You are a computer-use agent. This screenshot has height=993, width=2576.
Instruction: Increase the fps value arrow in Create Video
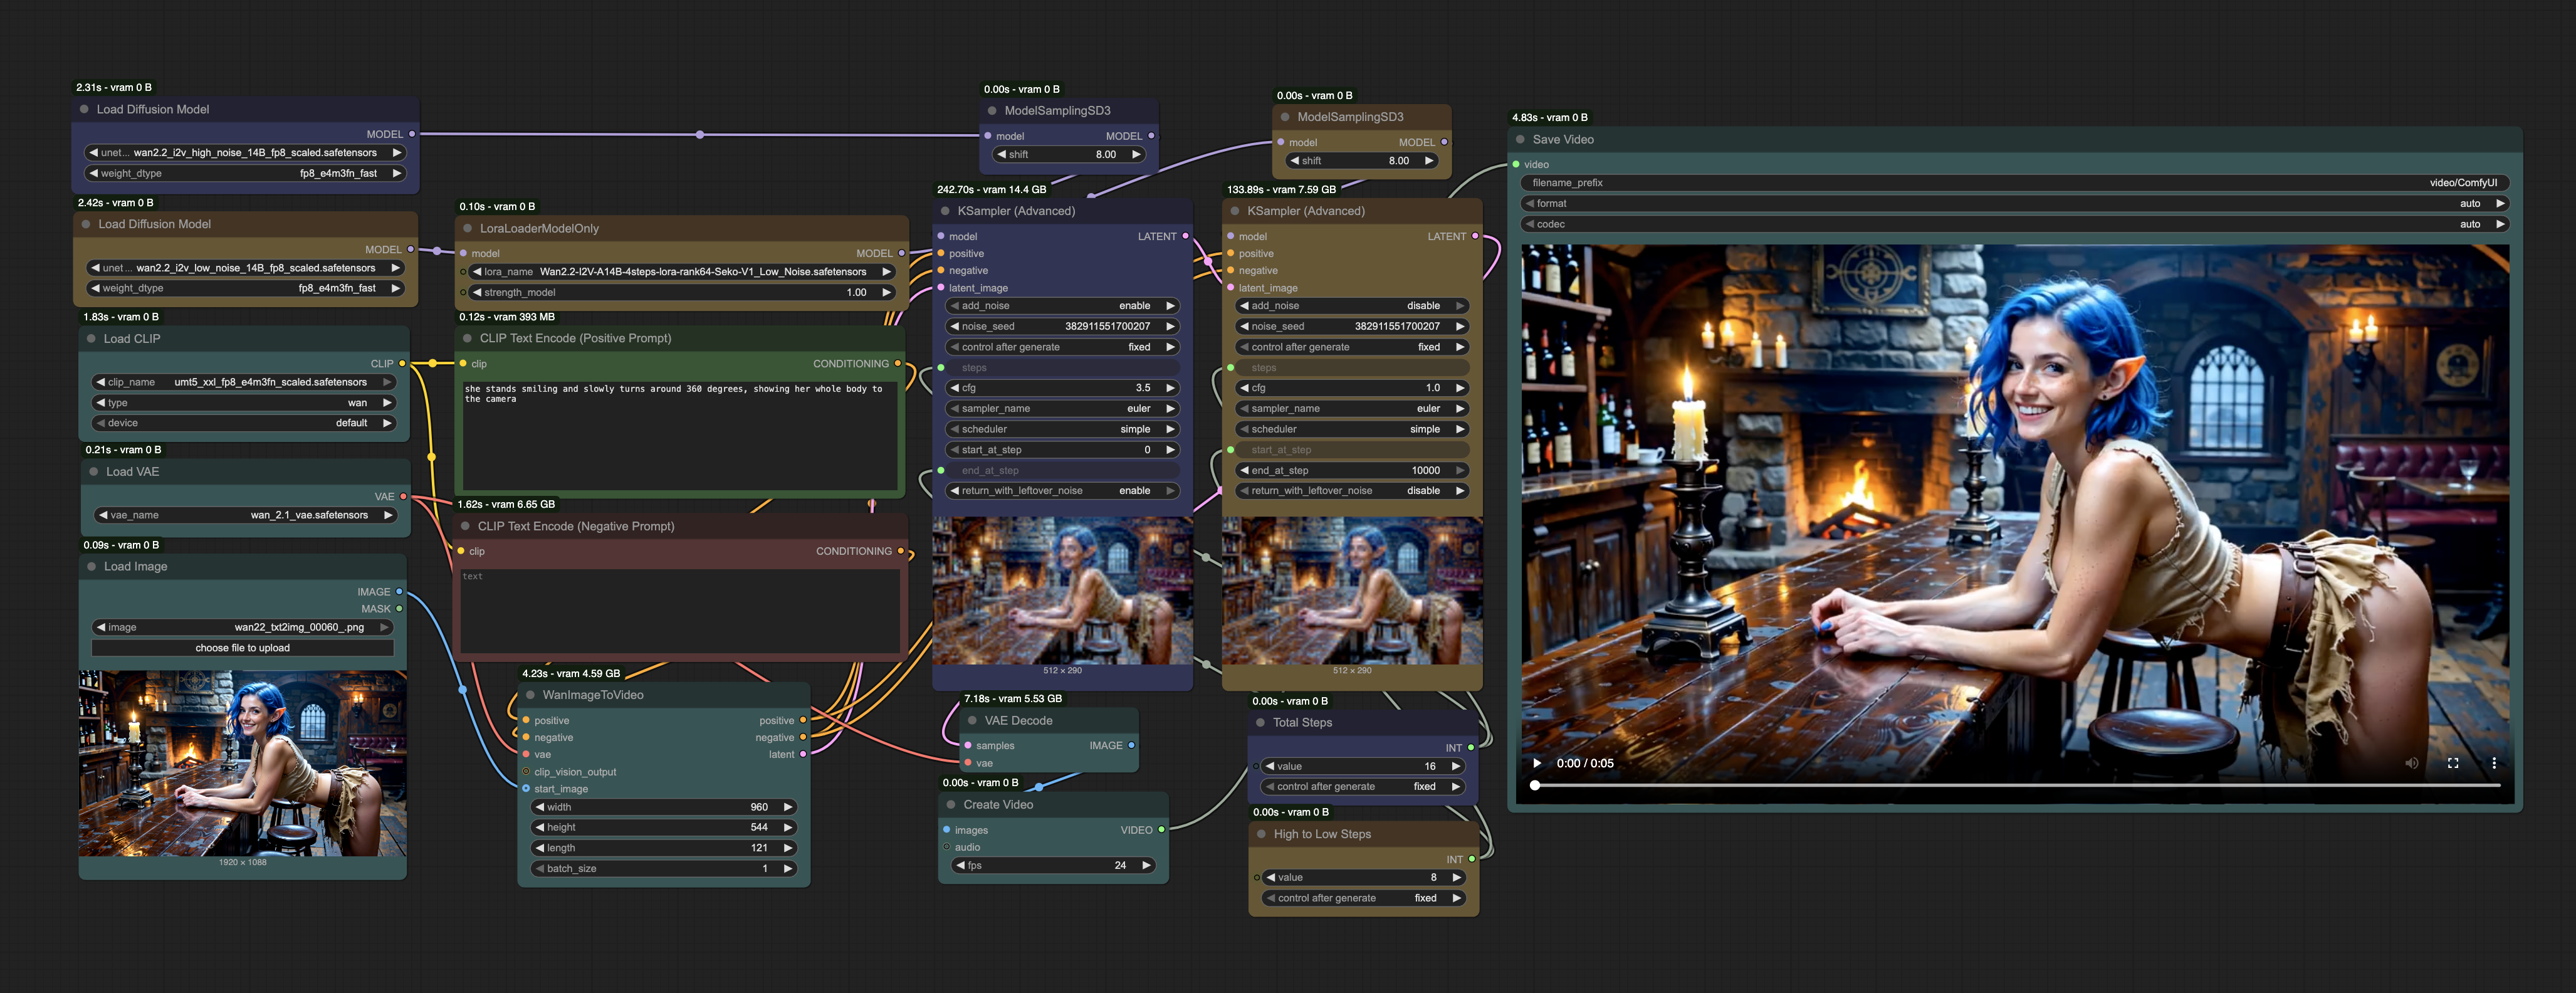[x=1146, y=866]
